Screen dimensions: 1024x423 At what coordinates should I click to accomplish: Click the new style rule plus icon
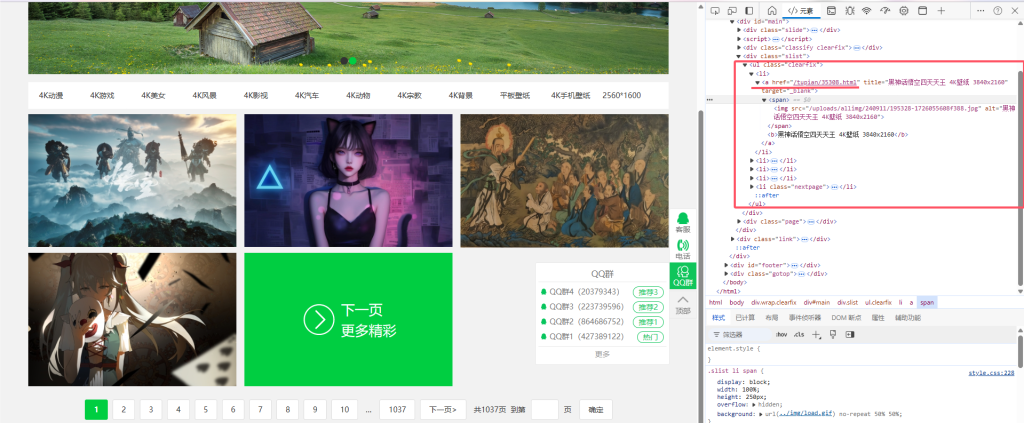click(815, 334)
